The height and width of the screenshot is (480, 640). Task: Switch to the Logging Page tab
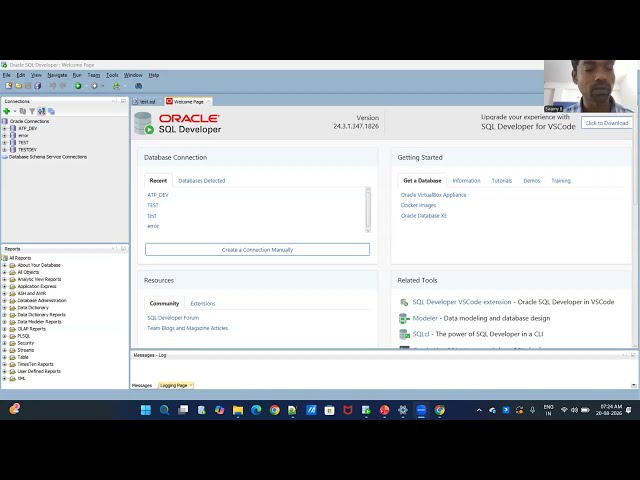point(174,385)
